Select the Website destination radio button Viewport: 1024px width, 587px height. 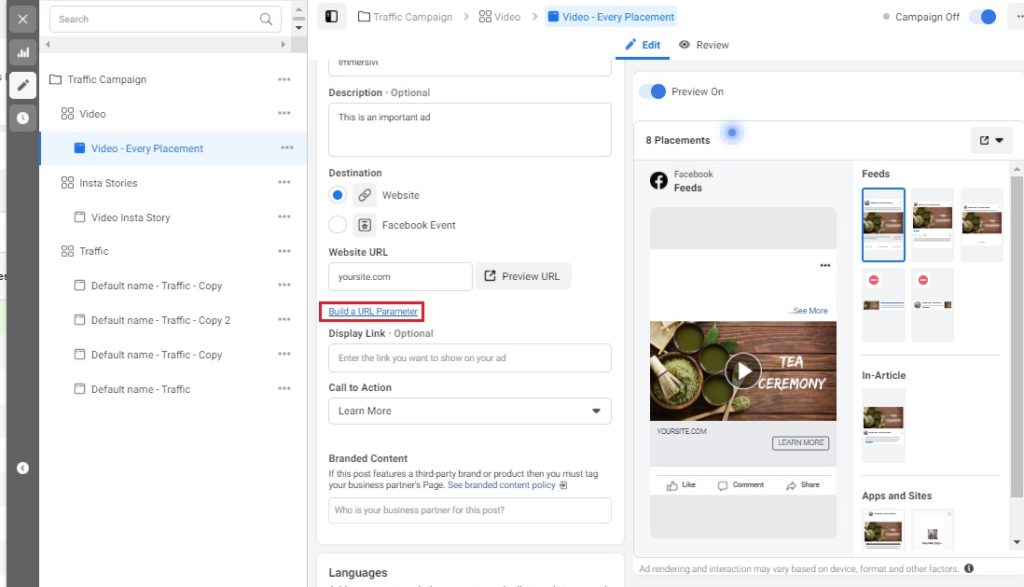(x=335, y=194)
